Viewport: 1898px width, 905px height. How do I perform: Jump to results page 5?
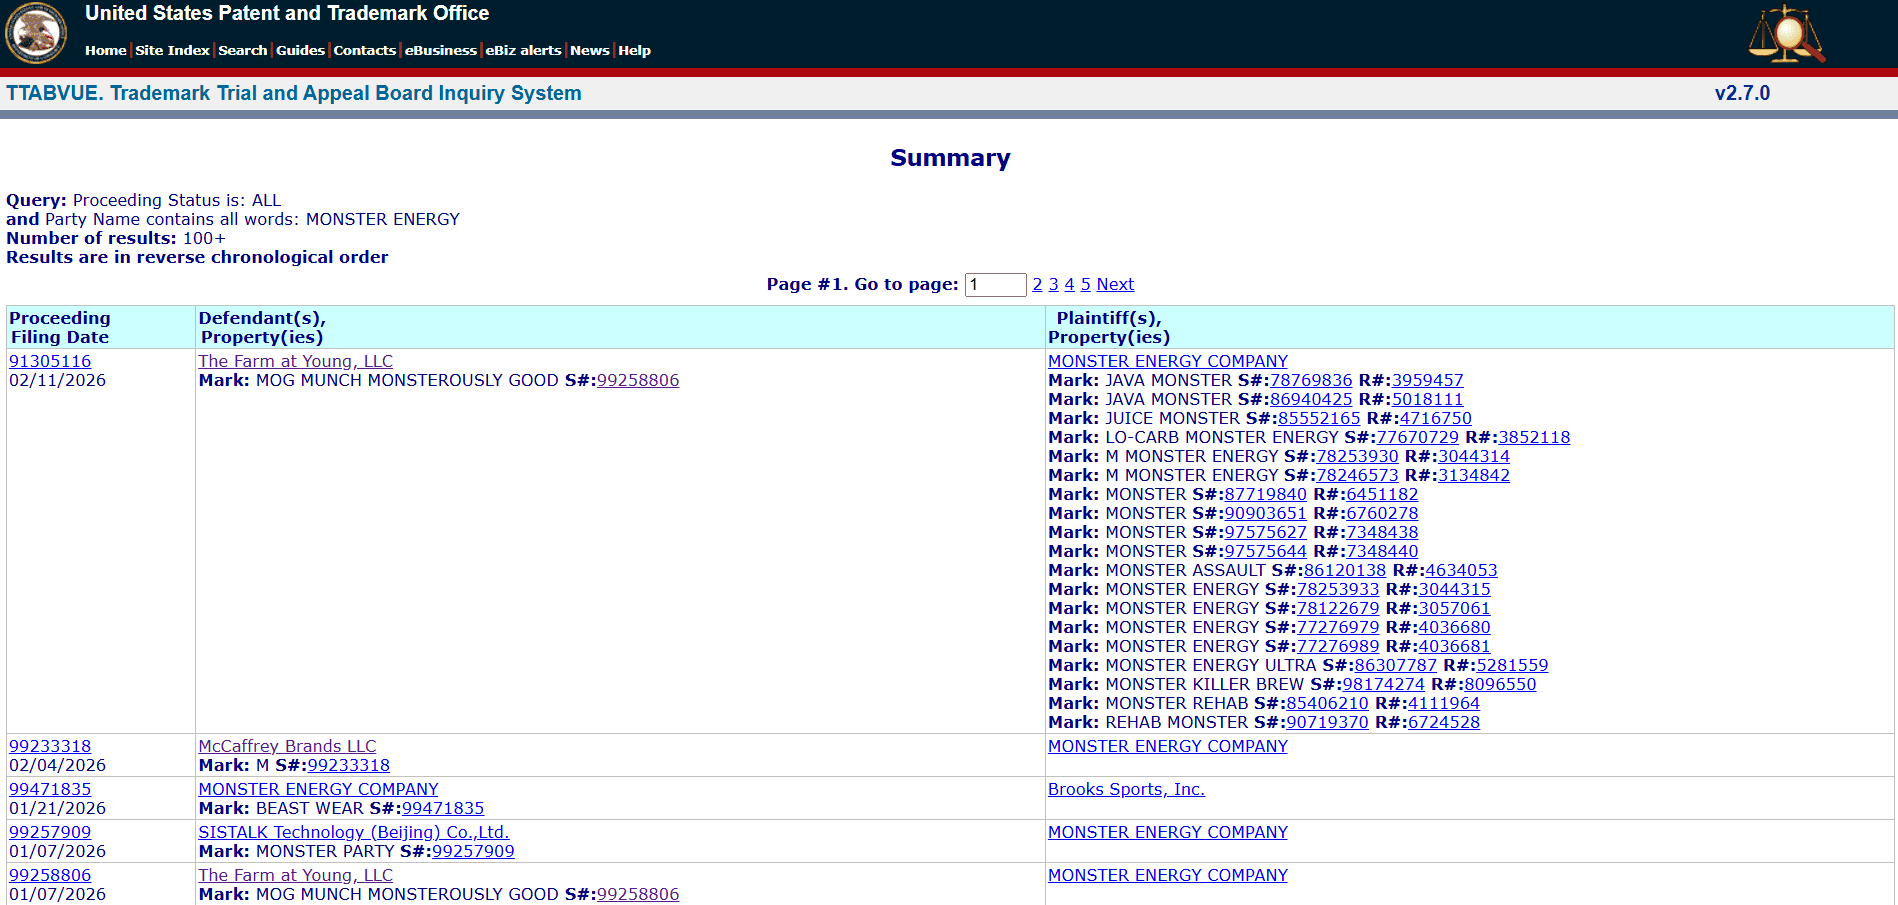click(x=1085, y=285)
